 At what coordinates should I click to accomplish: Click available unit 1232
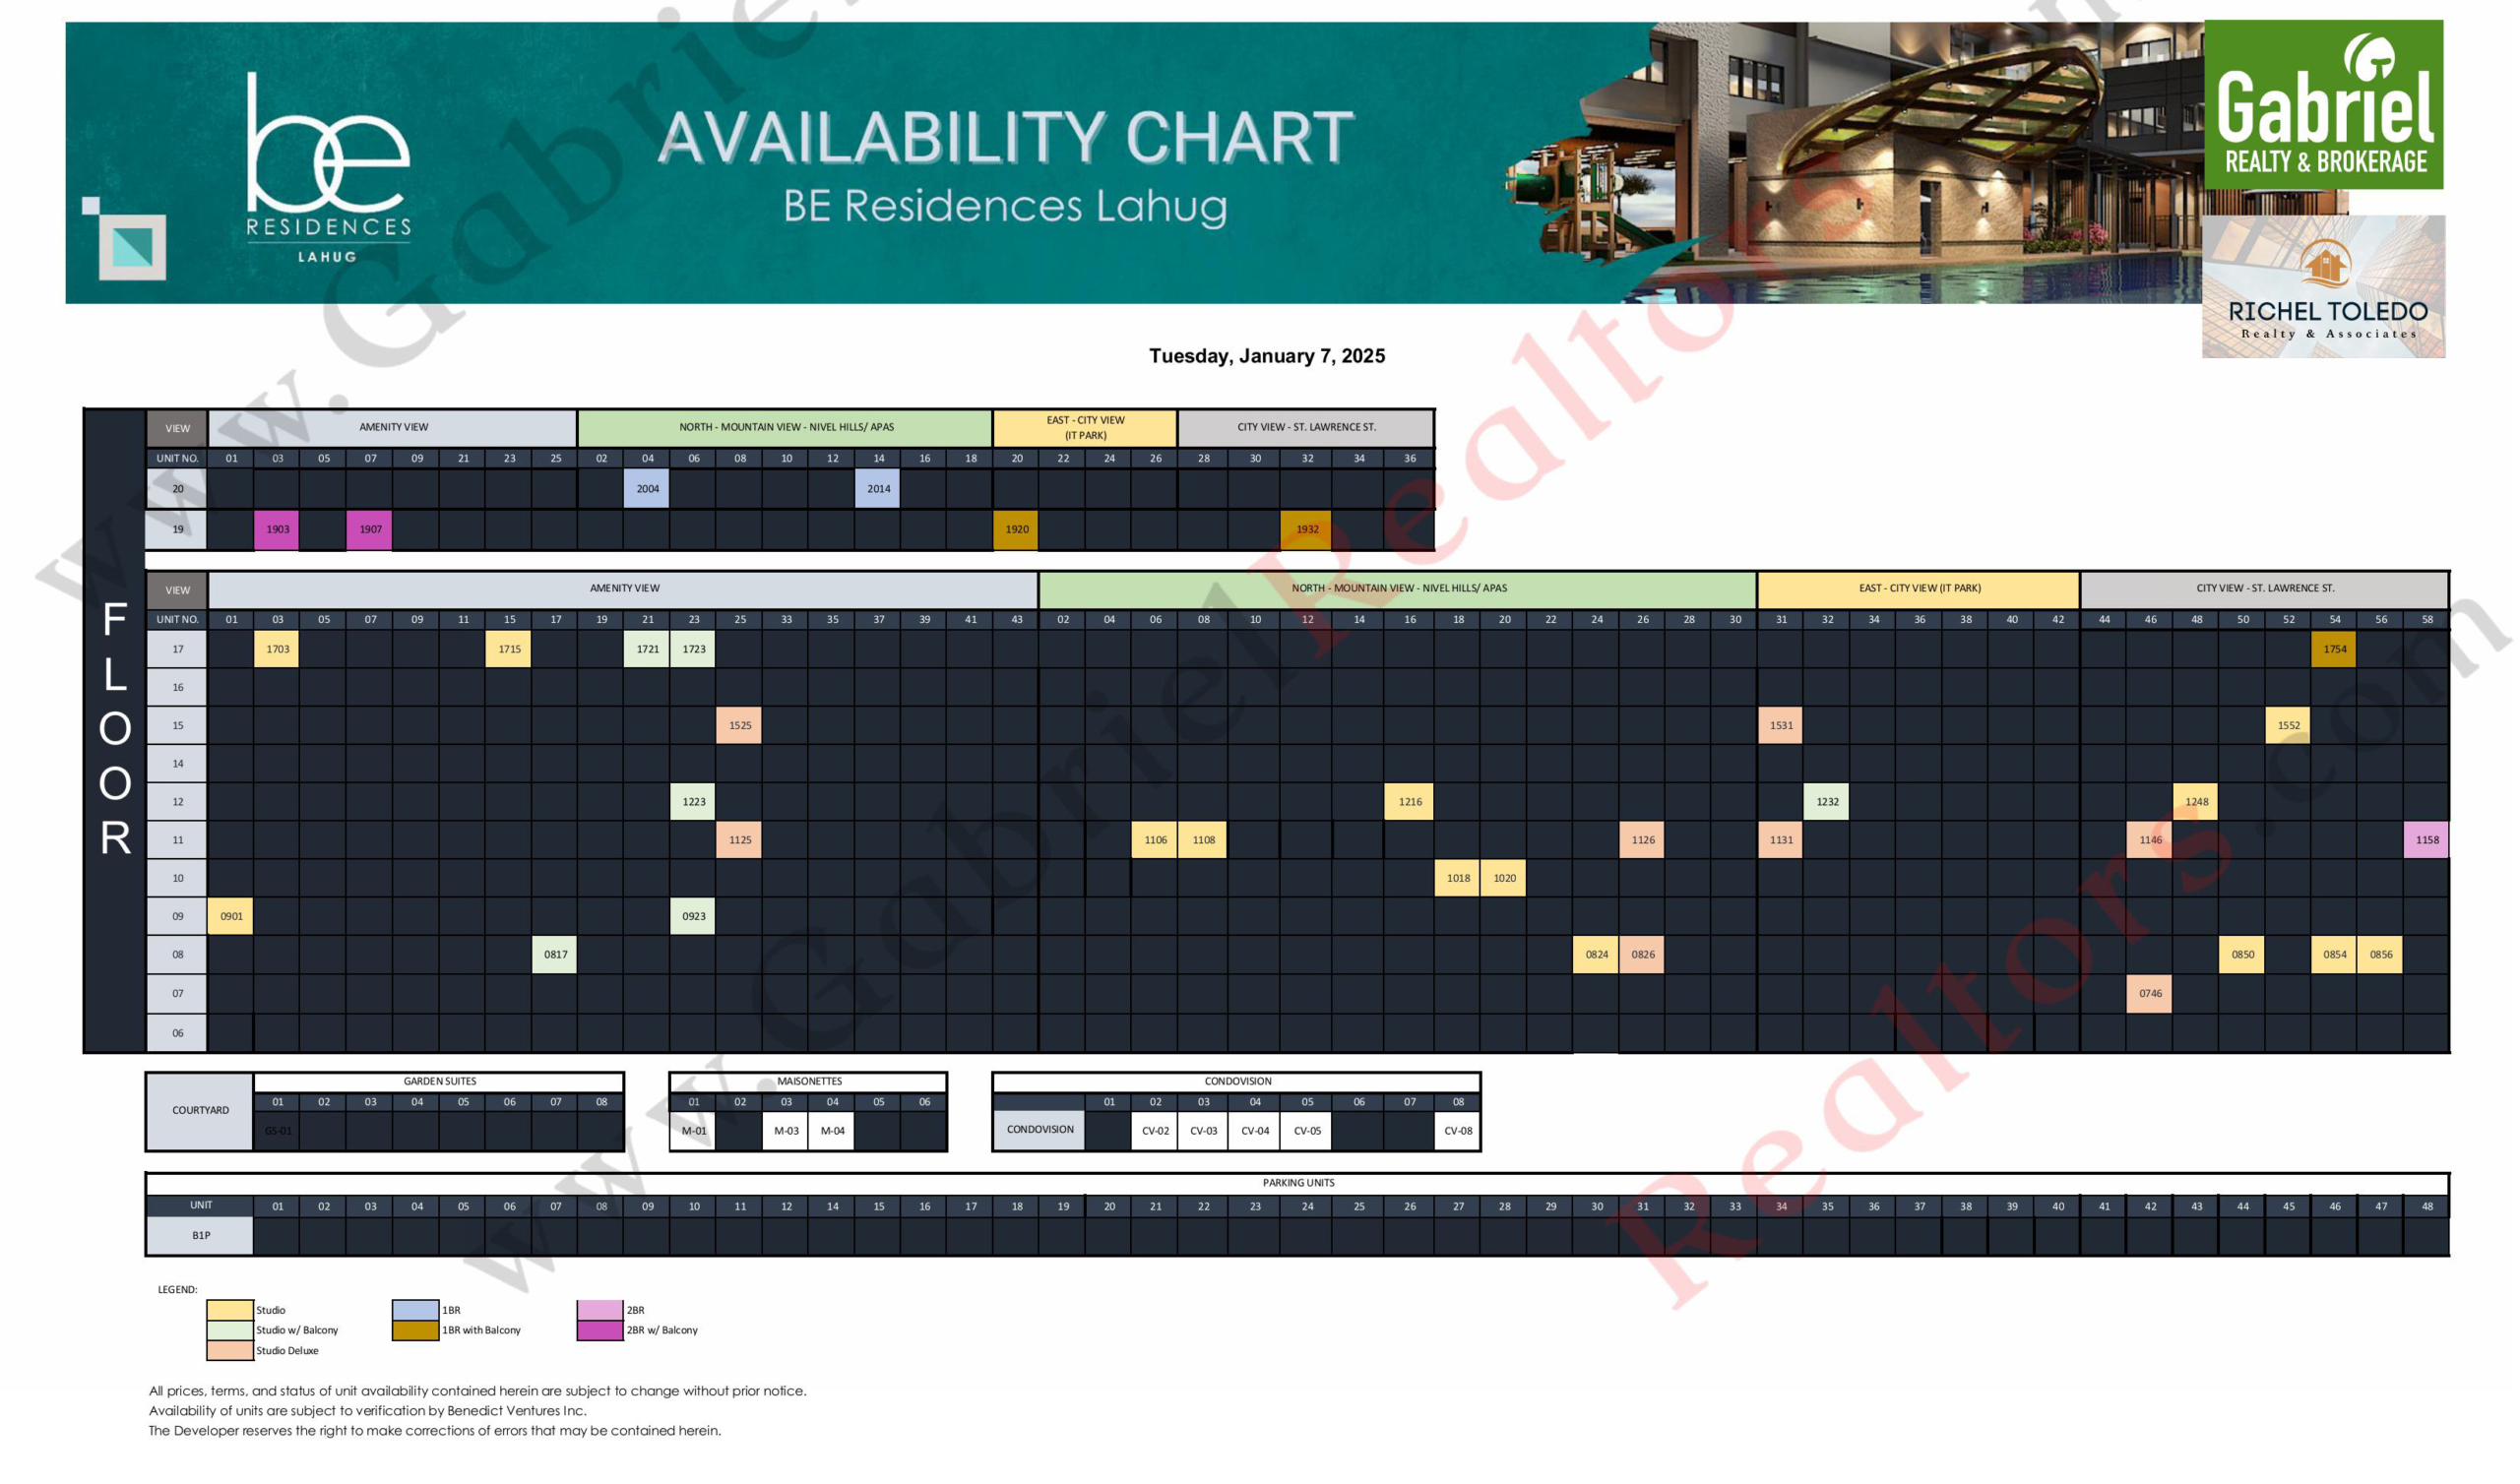point(1827,801)
